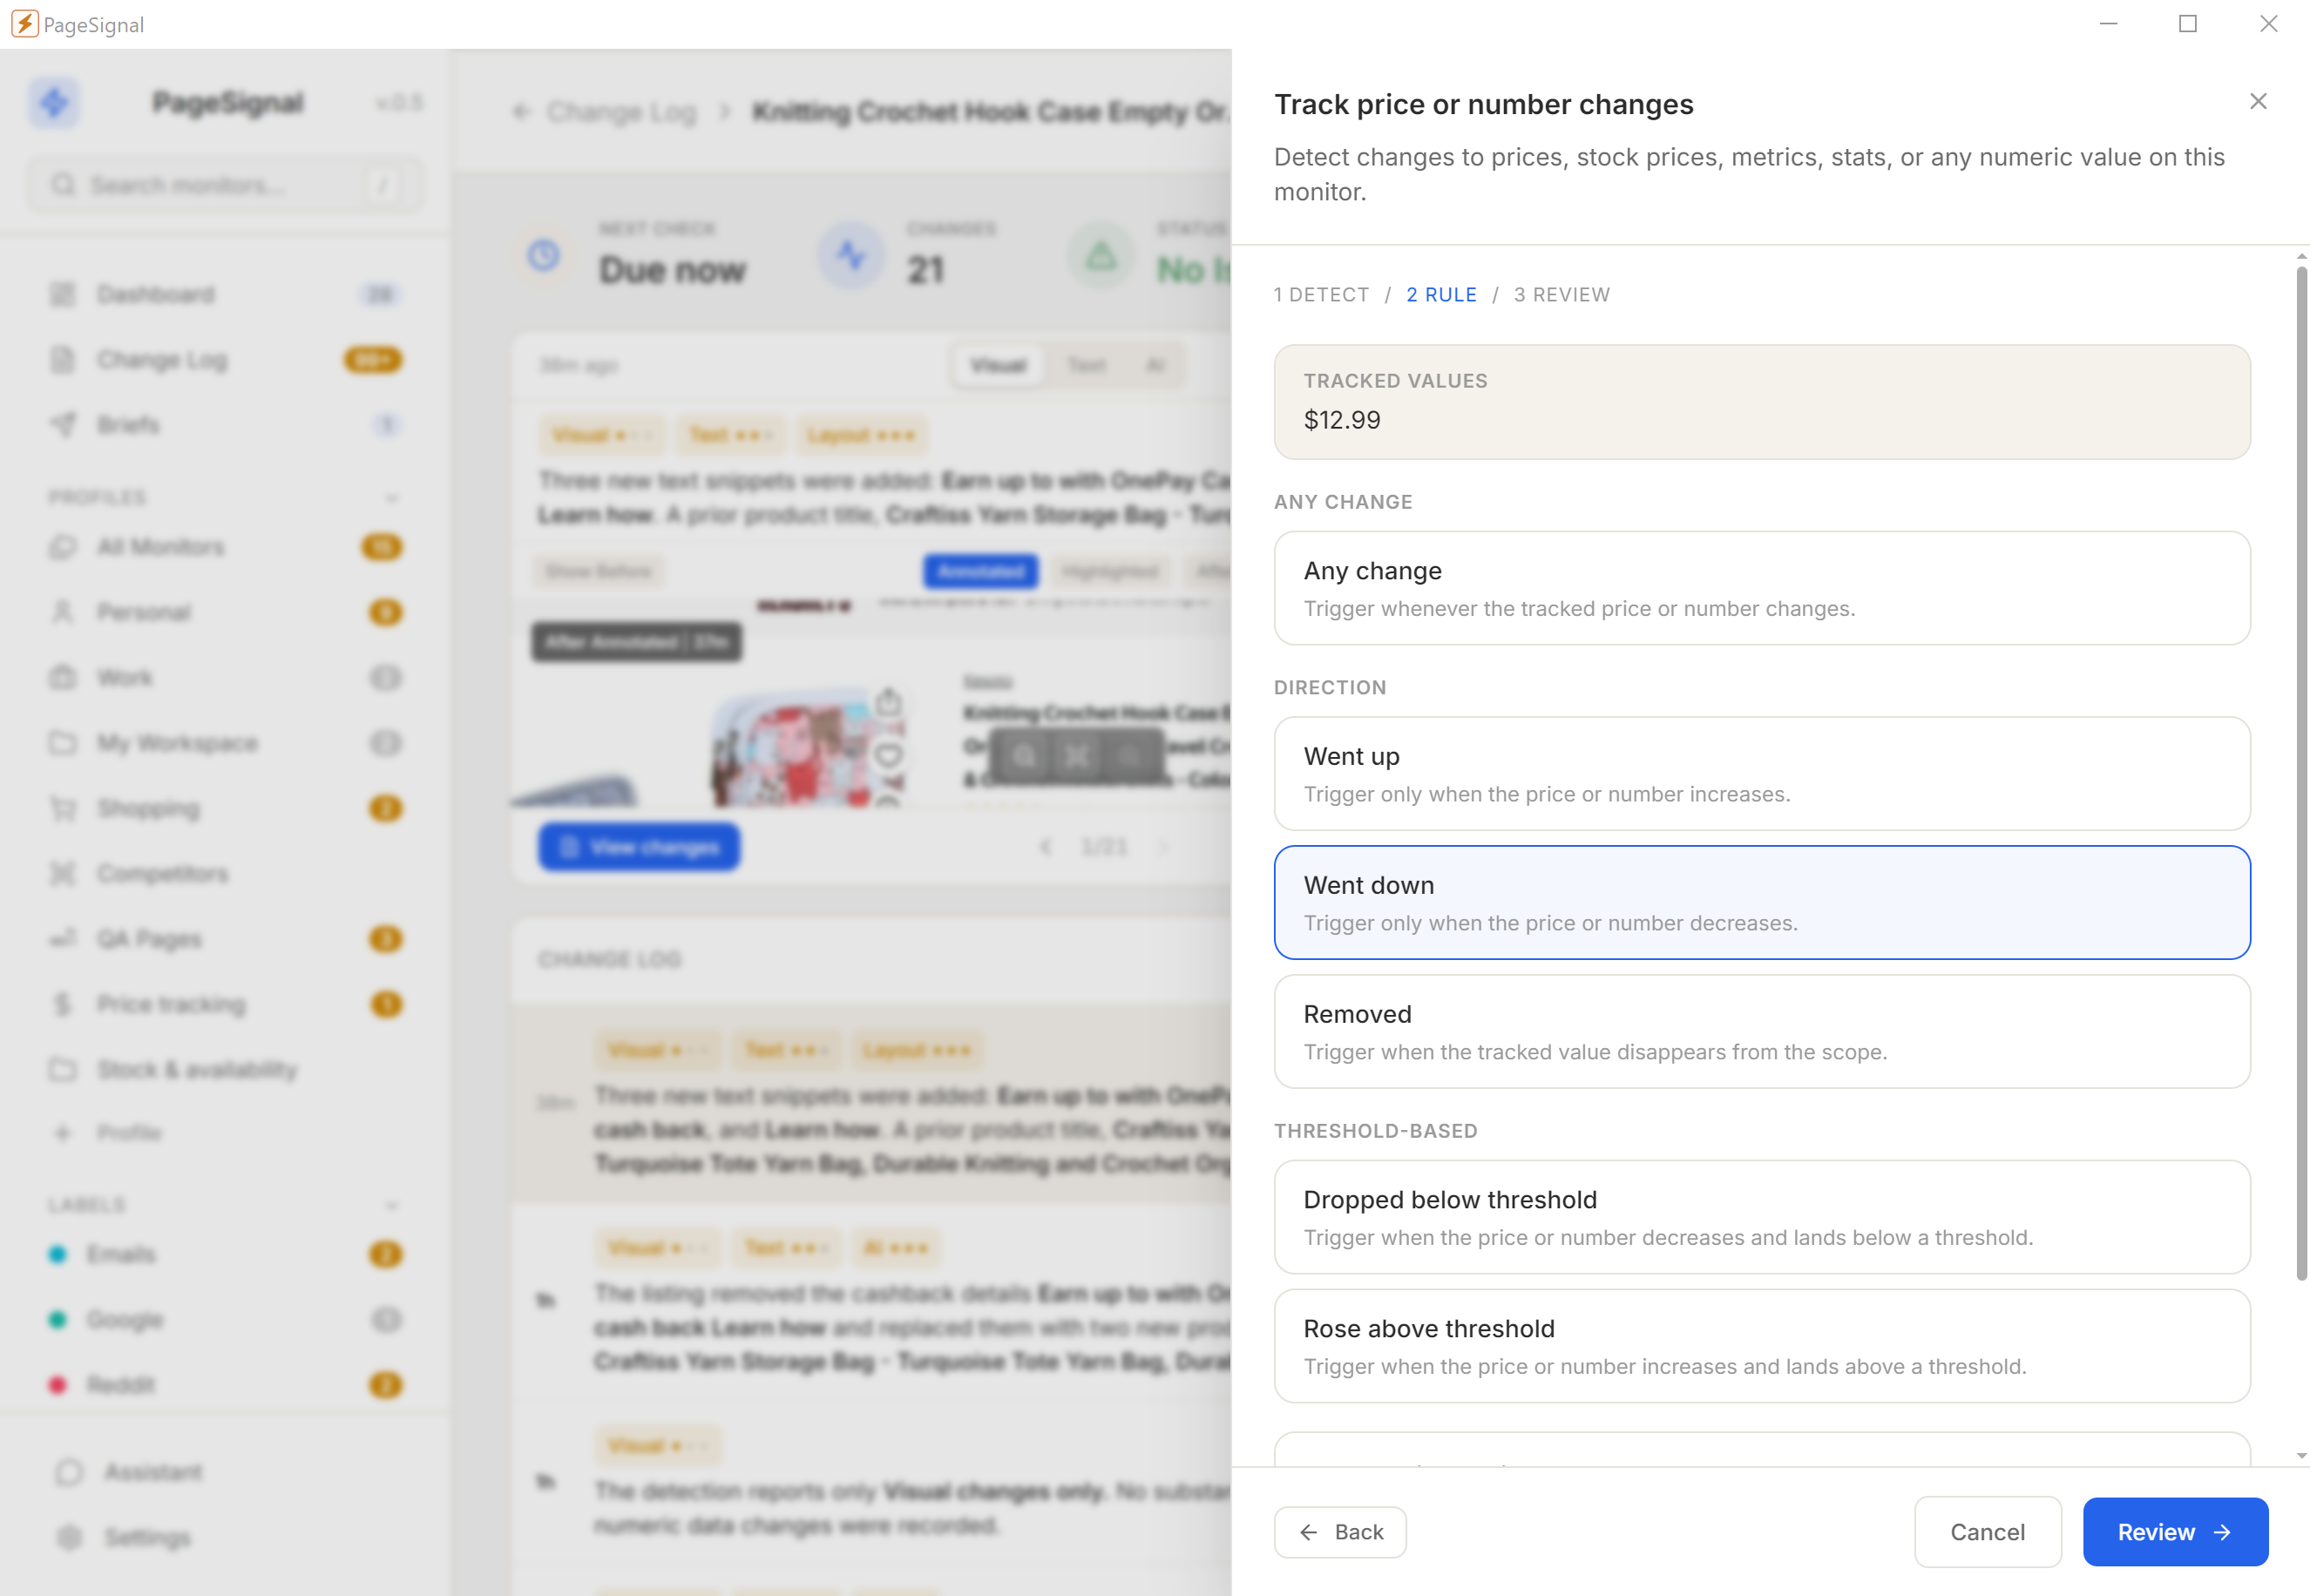Go to step 2 Rule
The image size is (2310, 1596).
pos(1441,295)
